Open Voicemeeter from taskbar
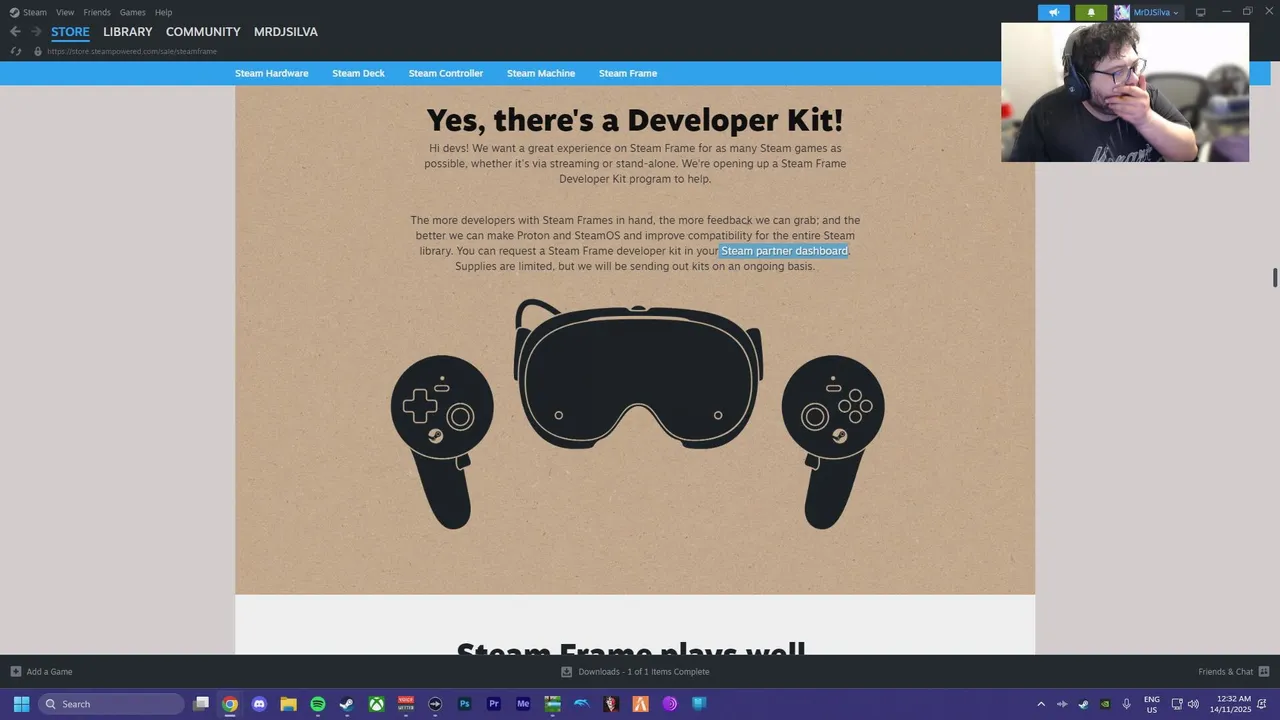The image size is (1280, 720). [x=406, y=704]
